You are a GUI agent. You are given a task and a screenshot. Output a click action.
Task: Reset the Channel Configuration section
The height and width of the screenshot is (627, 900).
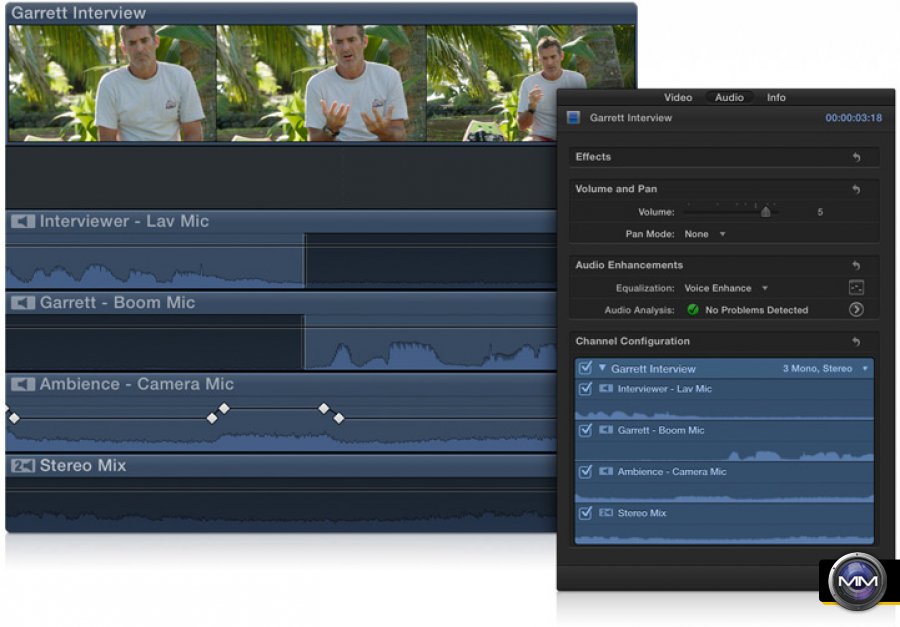coord(856,342)
